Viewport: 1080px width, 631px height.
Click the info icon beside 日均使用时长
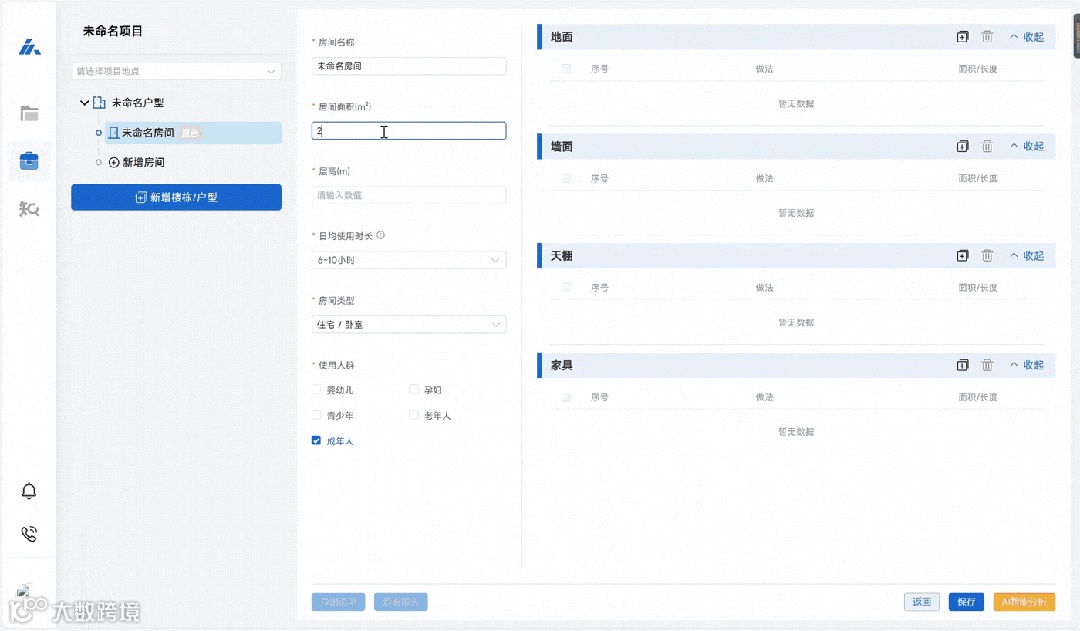coord(381,235)
